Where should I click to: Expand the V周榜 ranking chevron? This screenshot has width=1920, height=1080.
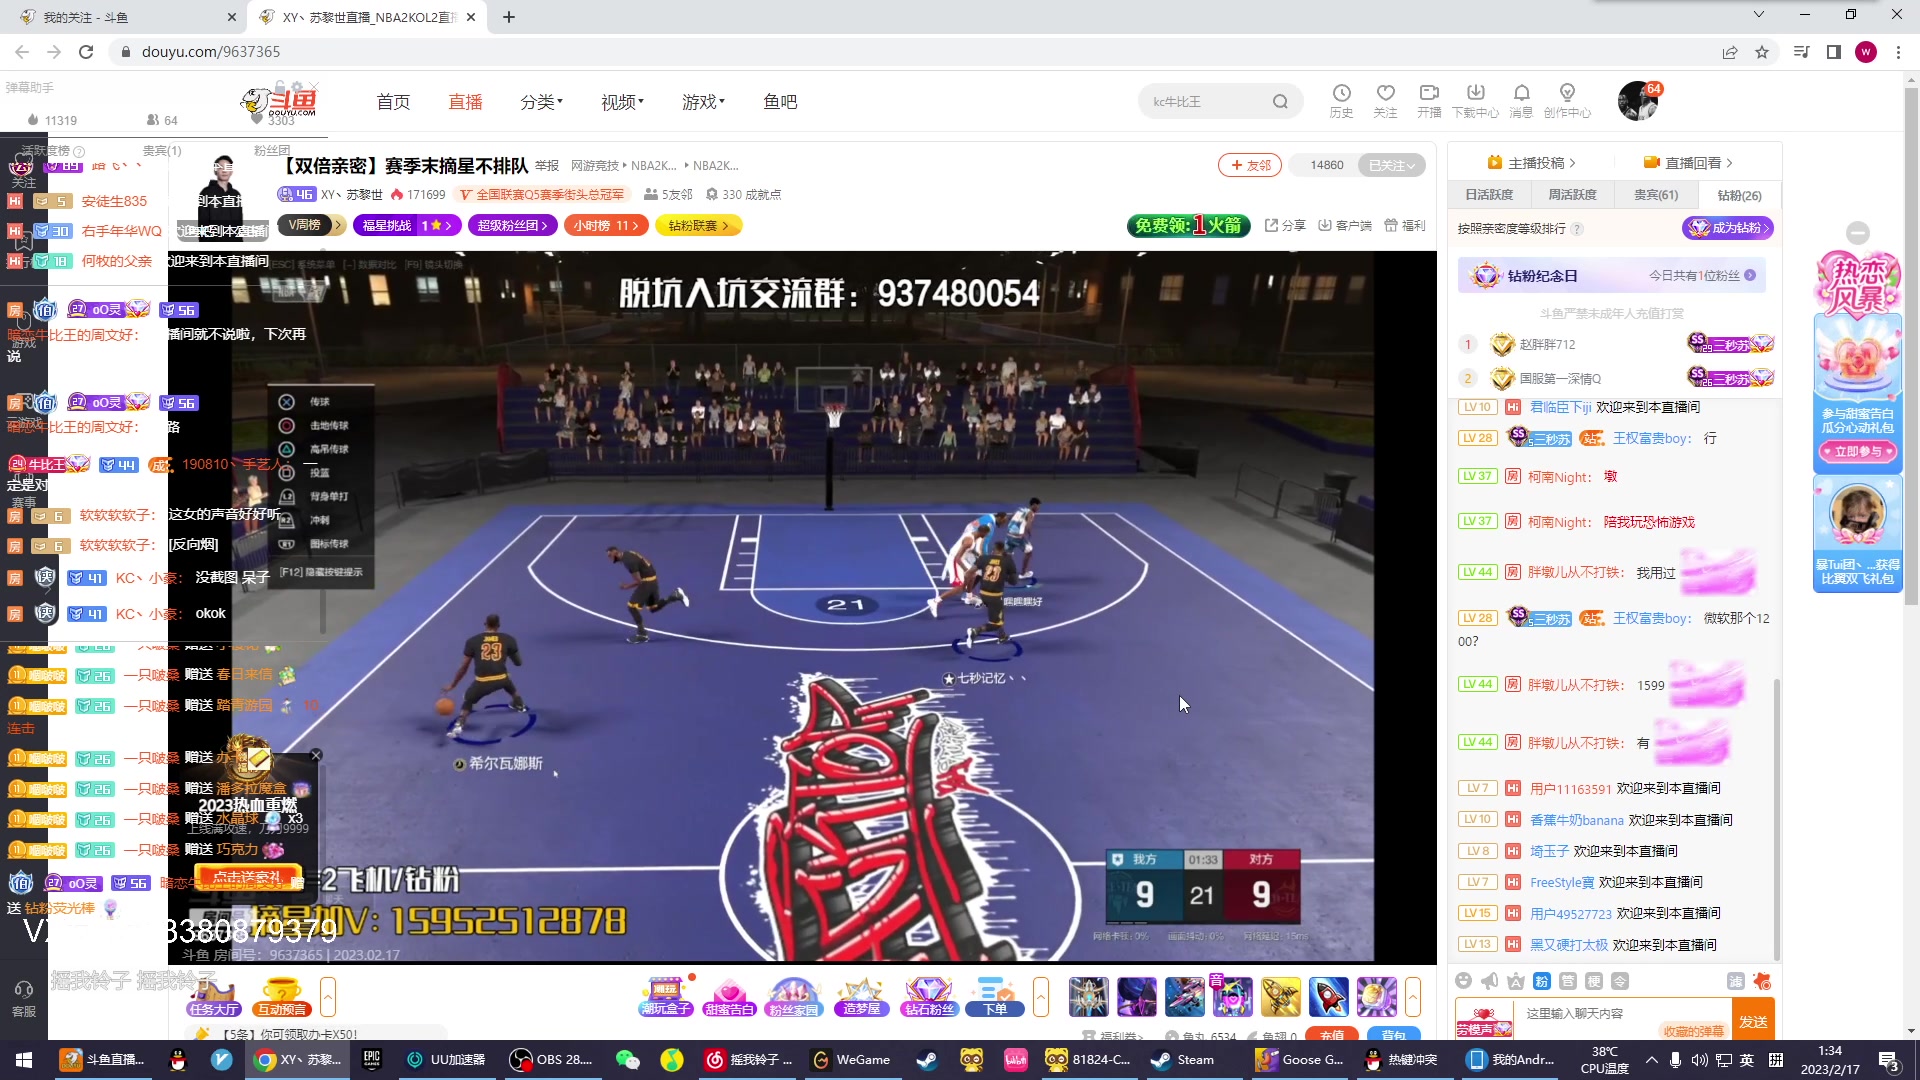[x=337, y=226]
